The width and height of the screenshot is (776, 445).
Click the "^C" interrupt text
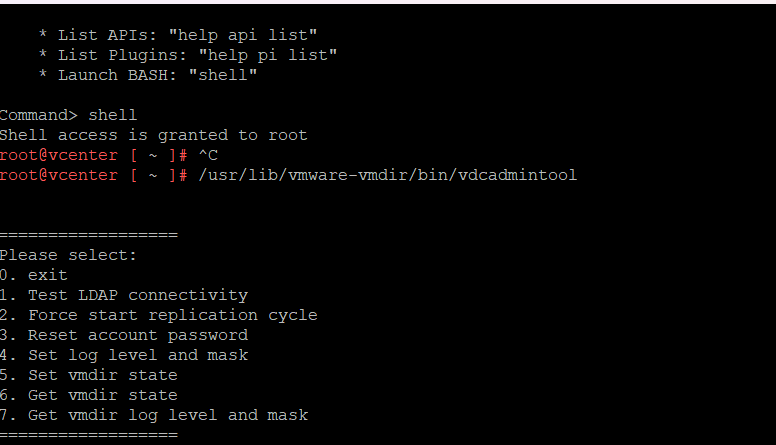click(x=208, y=155)
